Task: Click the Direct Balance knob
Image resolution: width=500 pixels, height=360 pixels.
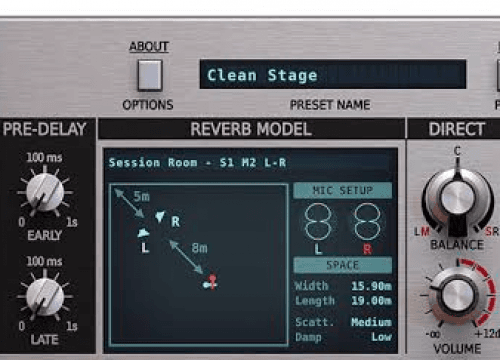Action: 457,199
